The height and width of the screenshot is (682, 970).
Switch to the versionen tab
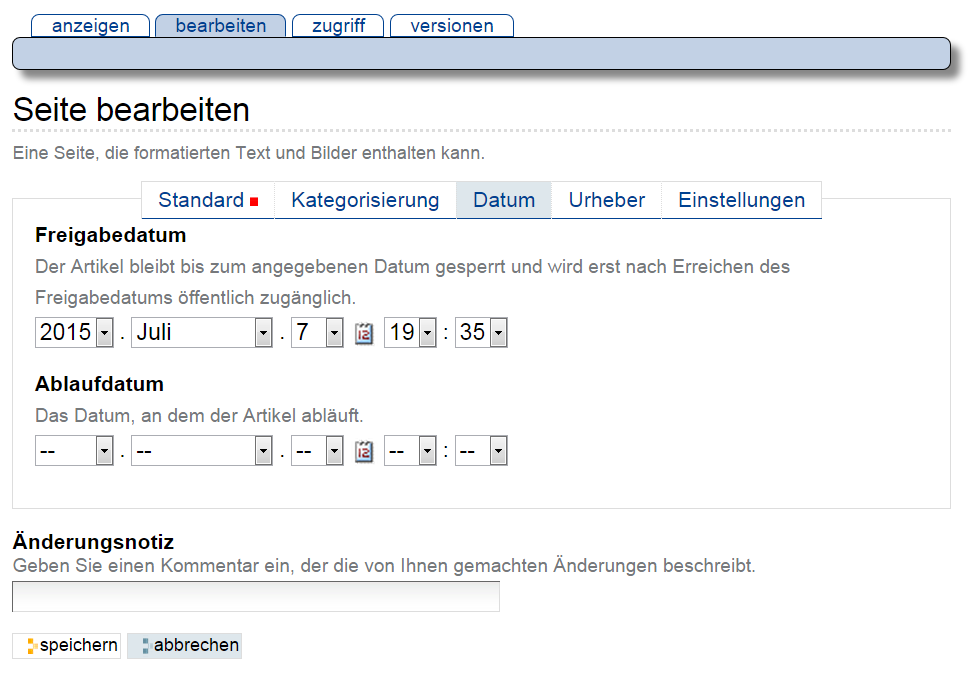452,26
